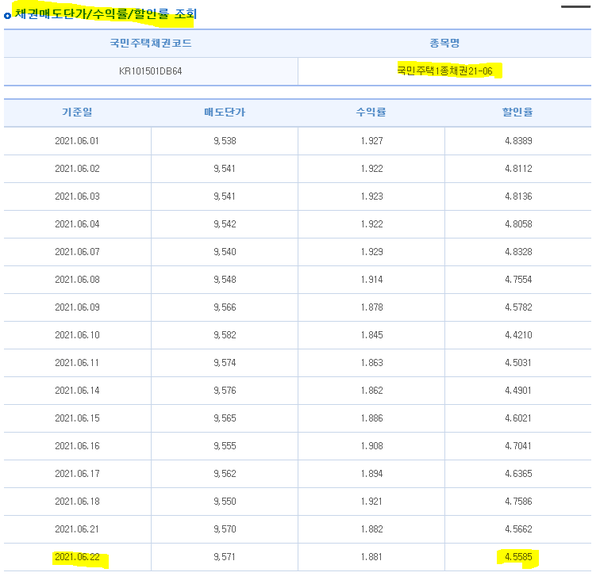
Task: Select discount rate 4.8112
Action: point(518,169)
